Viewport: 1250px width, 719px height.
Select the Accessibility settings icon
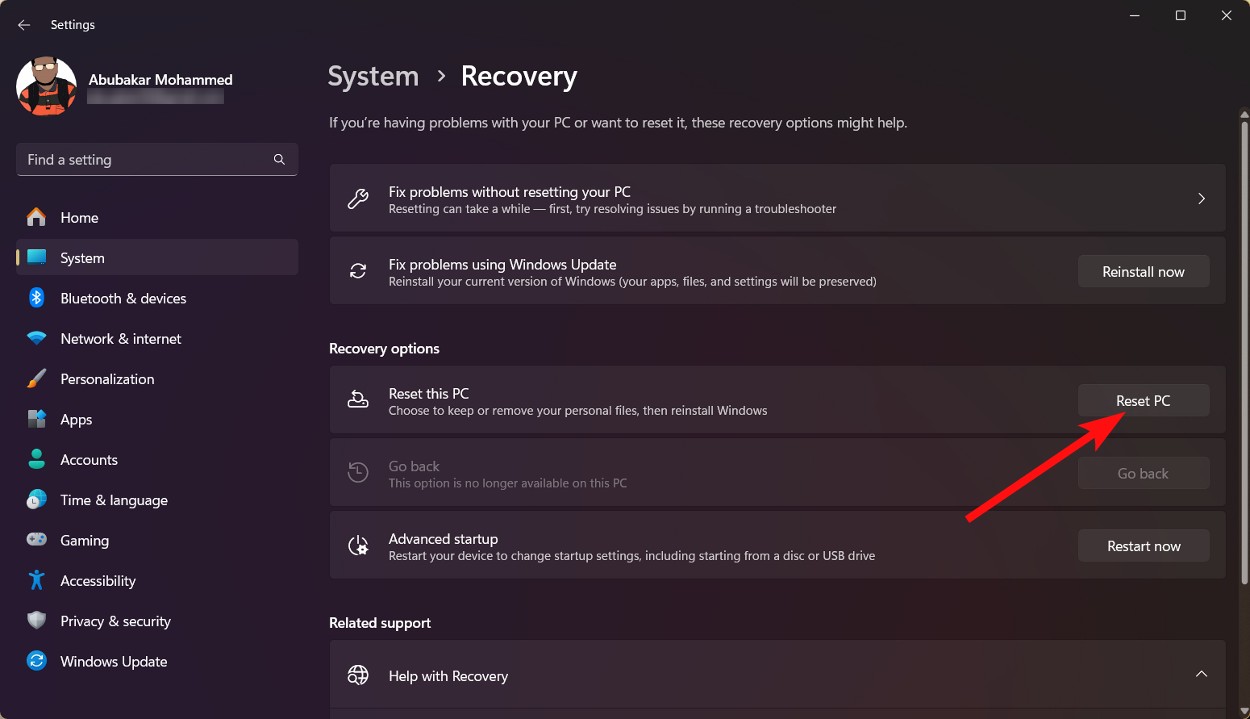(36, 581)
